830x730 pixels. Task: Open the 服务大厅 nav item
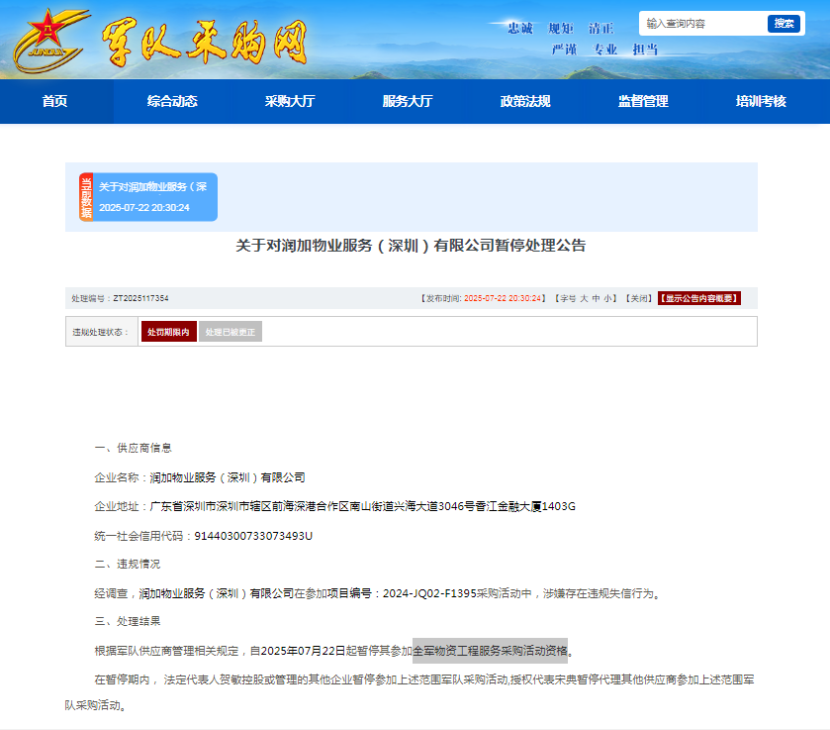408,101
